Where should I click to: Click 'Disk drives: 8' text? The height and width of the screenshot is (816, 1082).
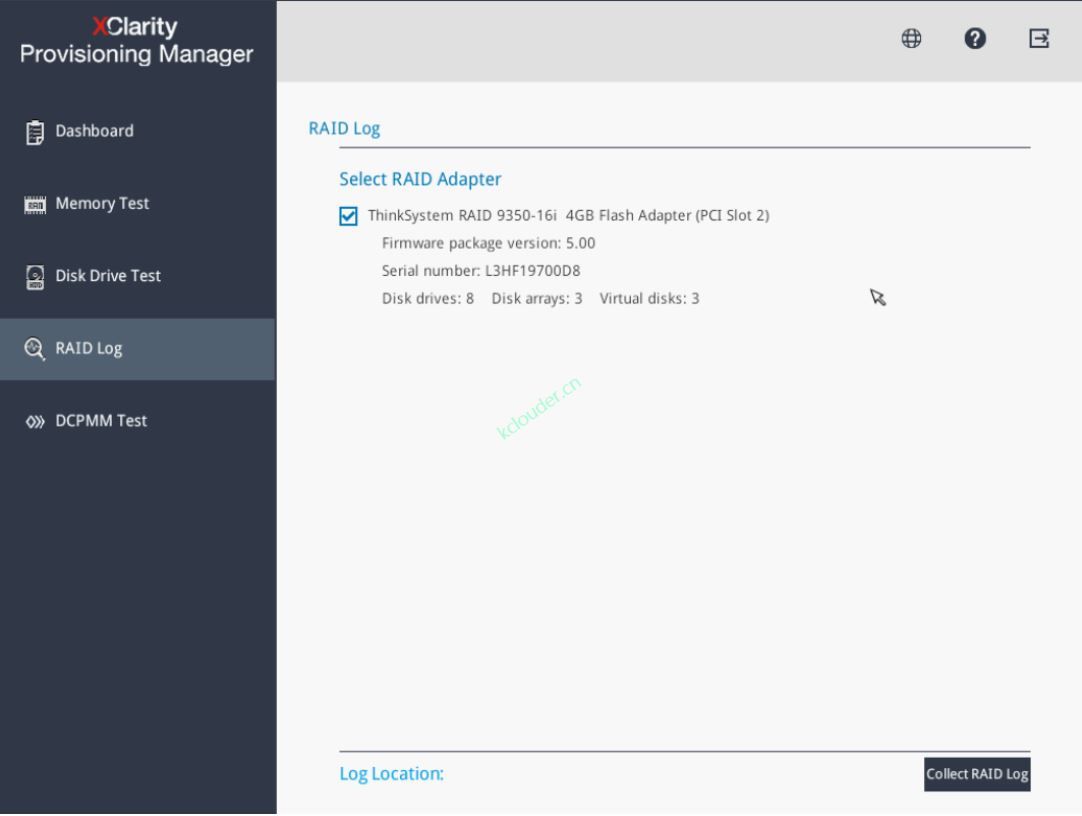pos(428,298)
